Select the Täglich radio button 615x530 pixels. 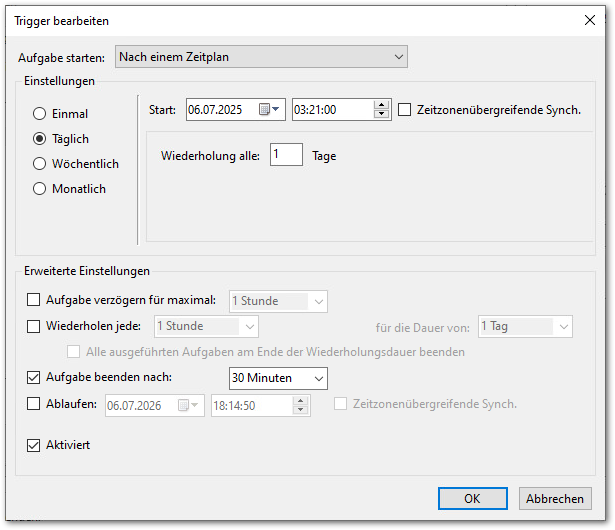[x=40, y=139]
